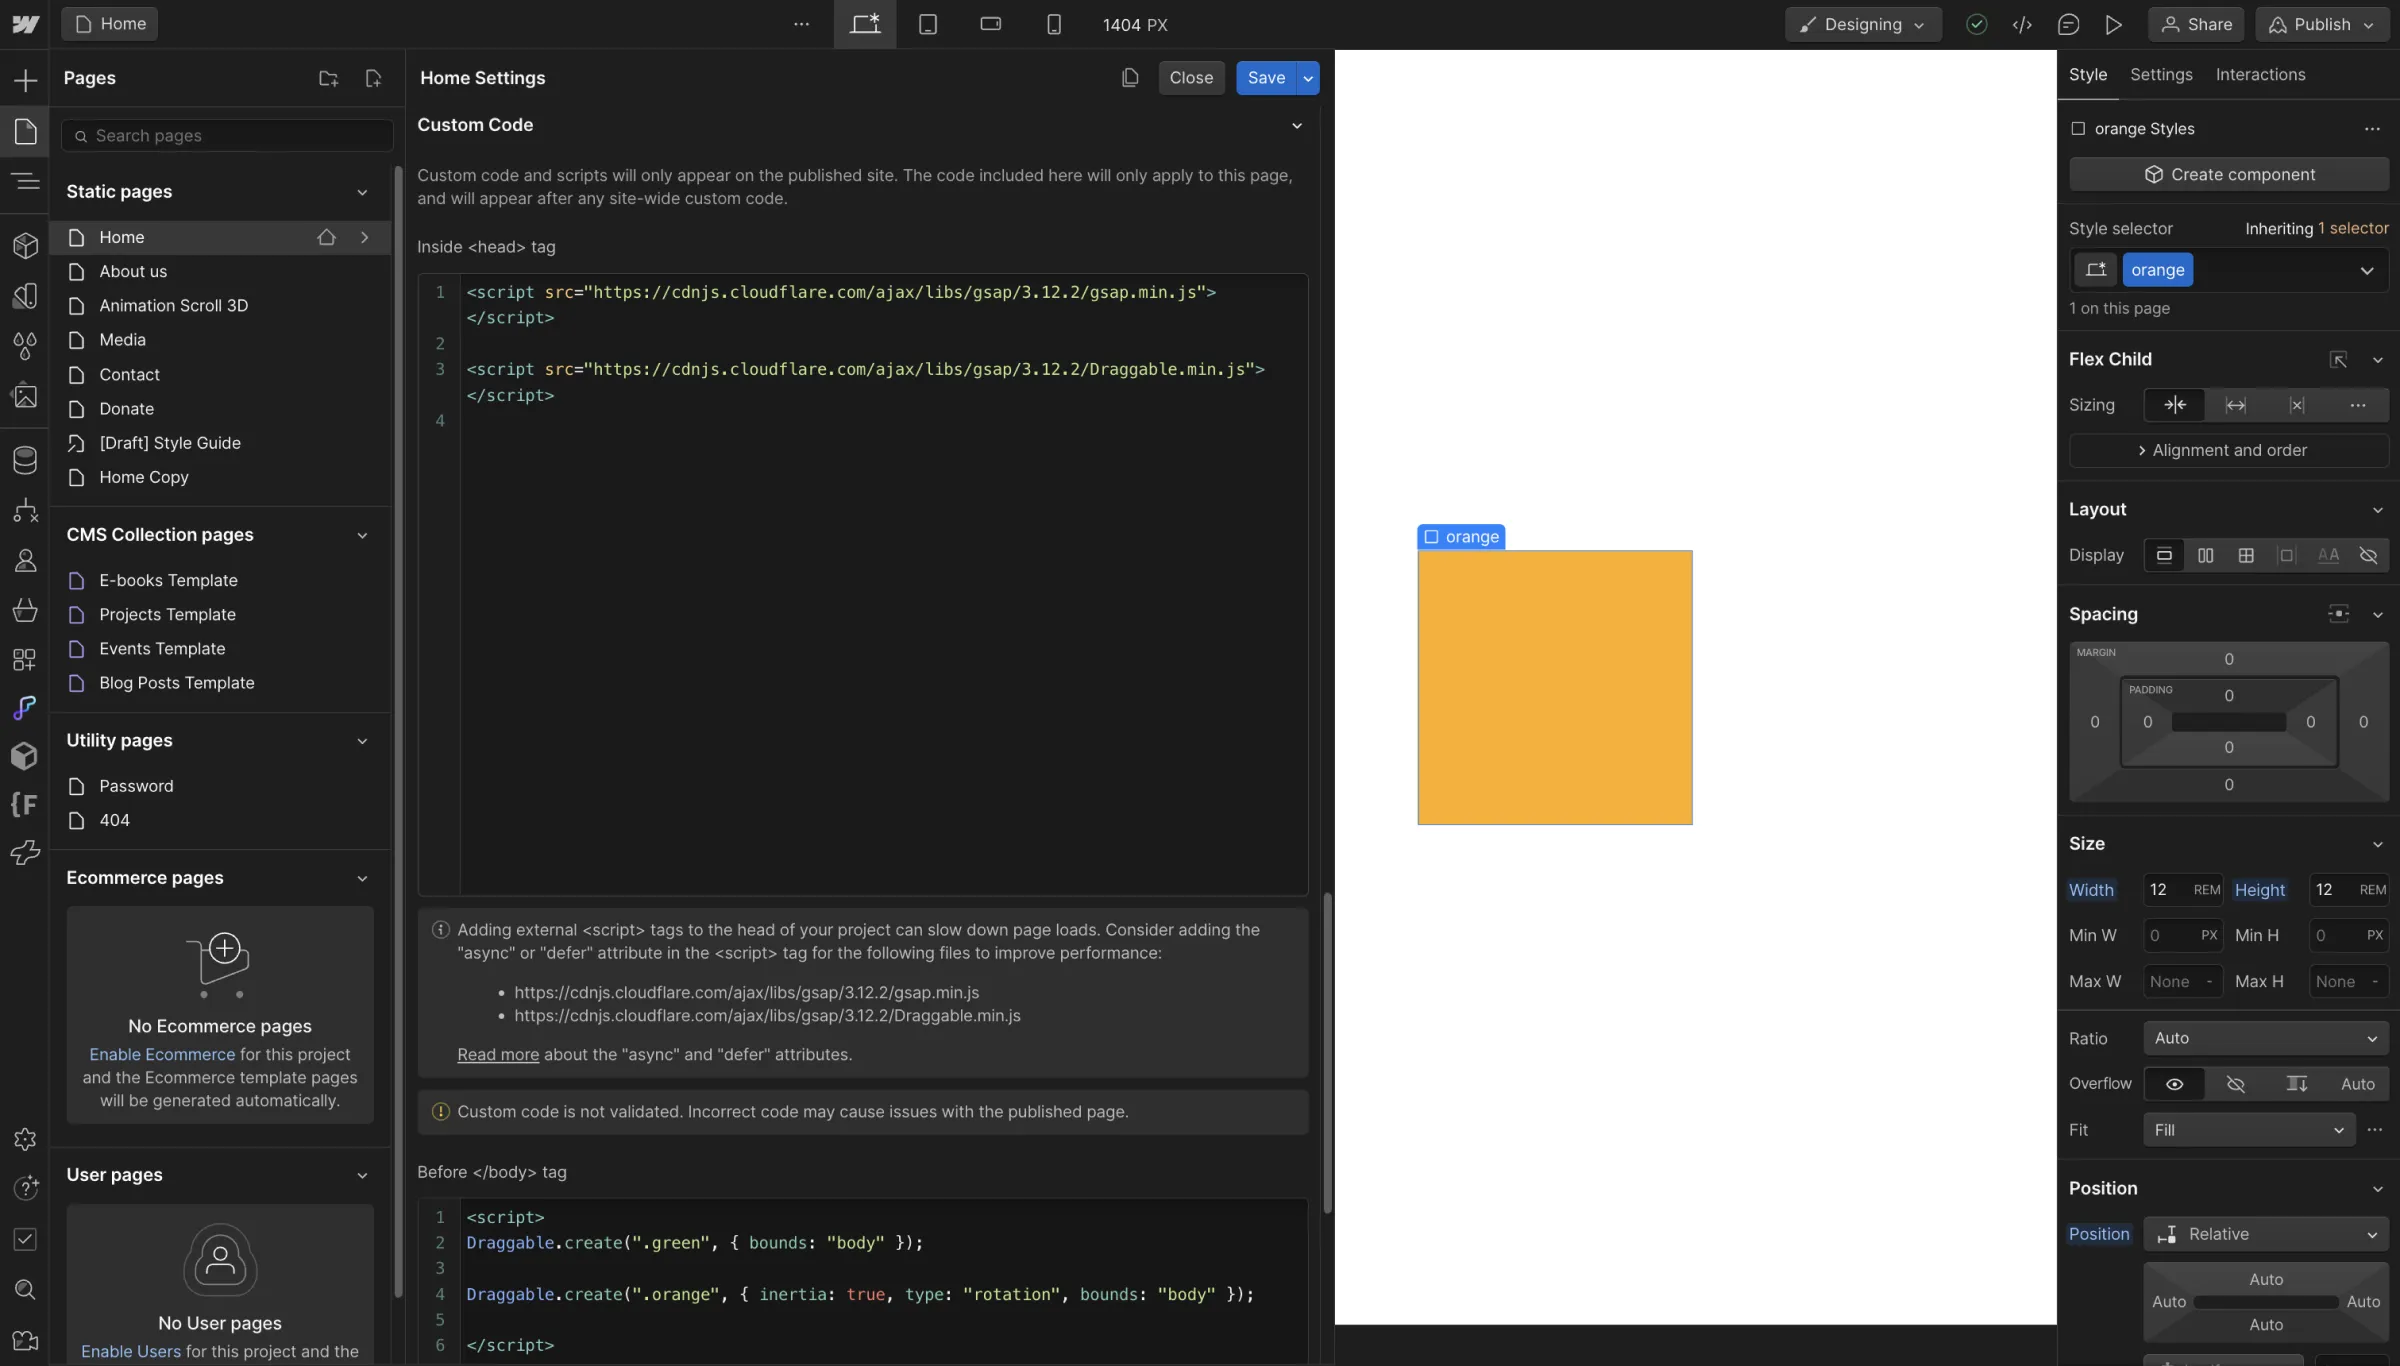Toggle the orange Styles checkbox
The width and height of the screenshot is (2400, 1366).
pyautogui.click(x=2079, y=129)
